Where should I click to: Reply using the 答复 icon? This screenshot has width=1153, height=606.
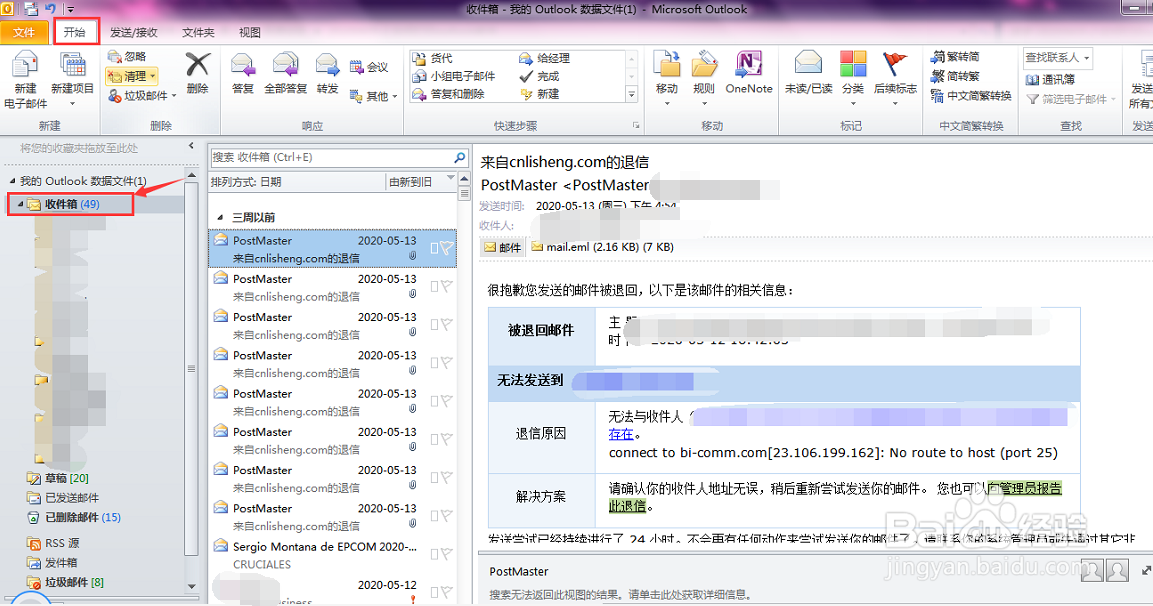point(243,74)
